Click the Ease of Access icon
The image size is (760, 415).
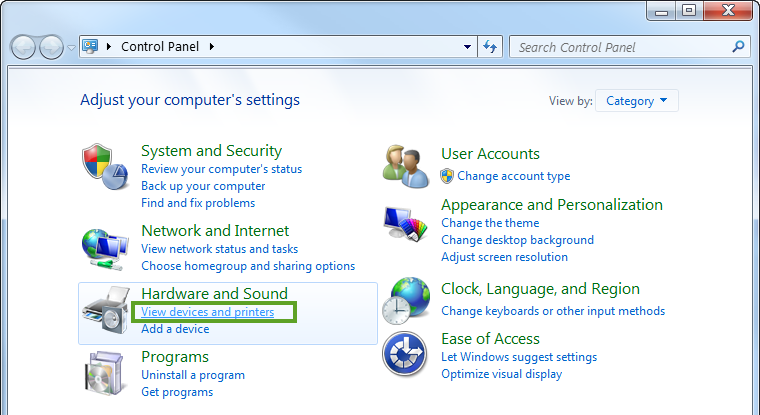tap(405, 354)
